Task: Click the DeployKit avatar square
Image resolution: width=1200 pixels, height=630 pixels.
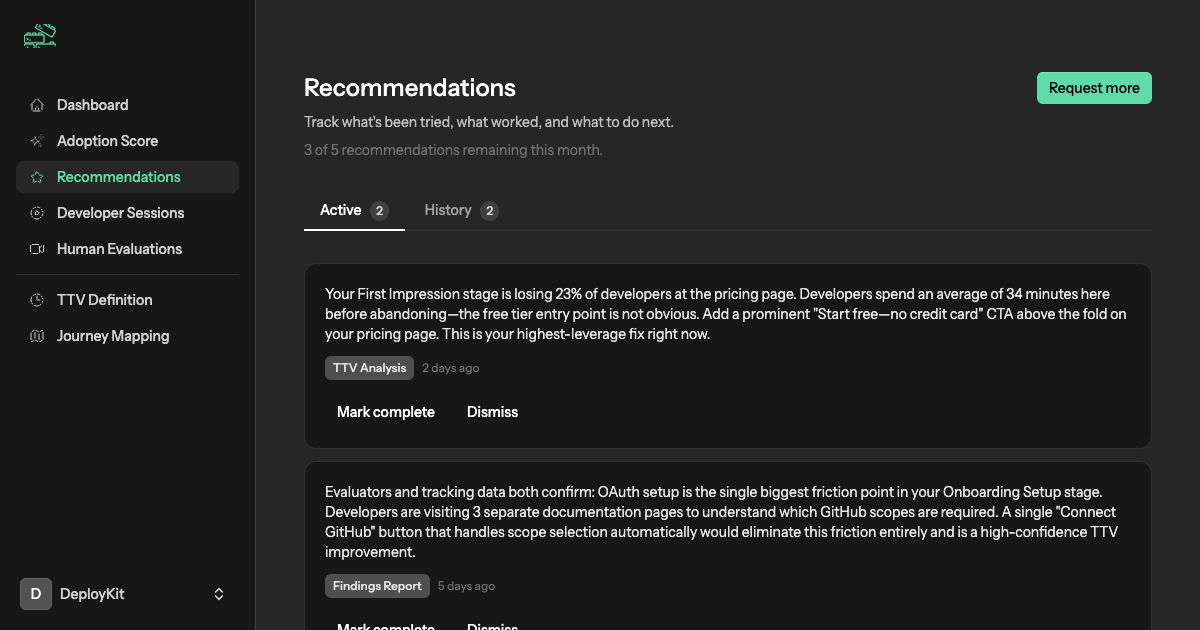Action: pos(35,593)
